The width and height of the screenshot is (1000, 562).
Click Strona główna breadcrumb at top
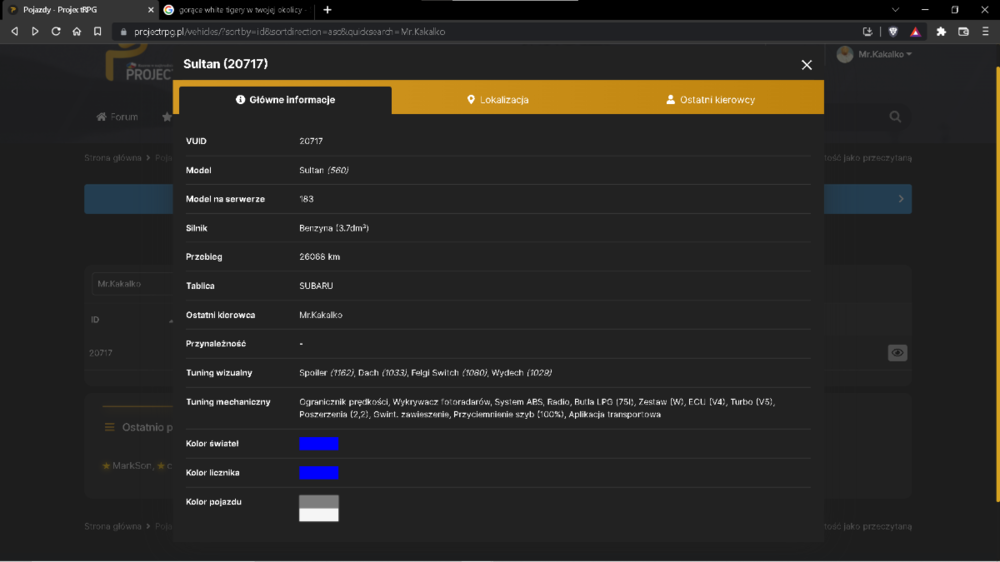[113, 158]
